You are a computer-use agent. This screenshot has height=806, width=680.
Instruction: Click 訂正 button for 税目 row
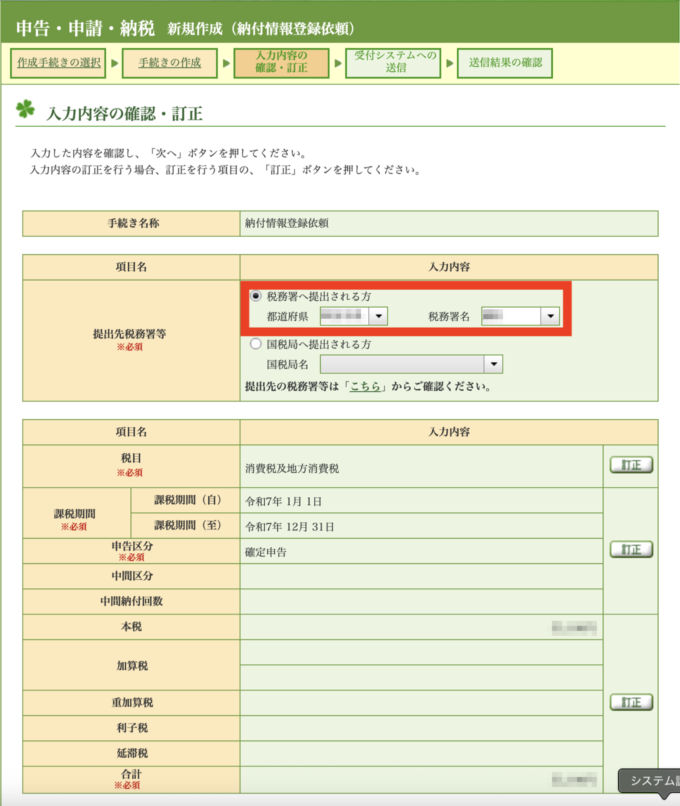click(x=631, y=465)
